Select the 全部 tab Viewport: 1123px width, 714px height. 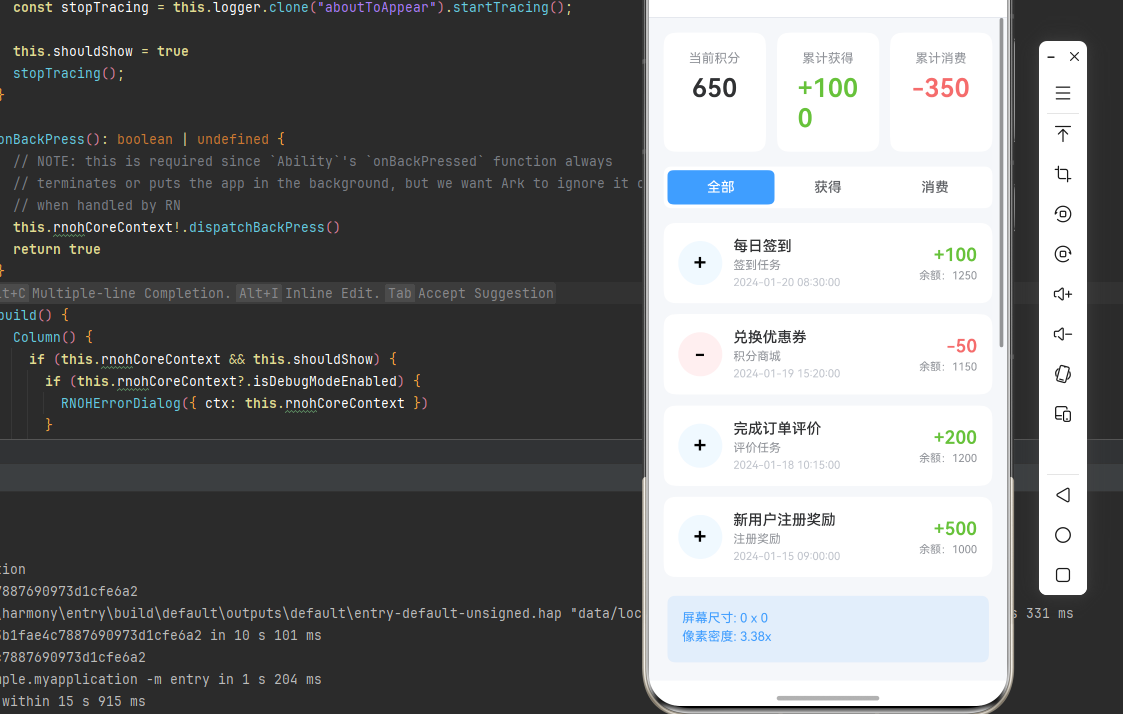(720, 187)
